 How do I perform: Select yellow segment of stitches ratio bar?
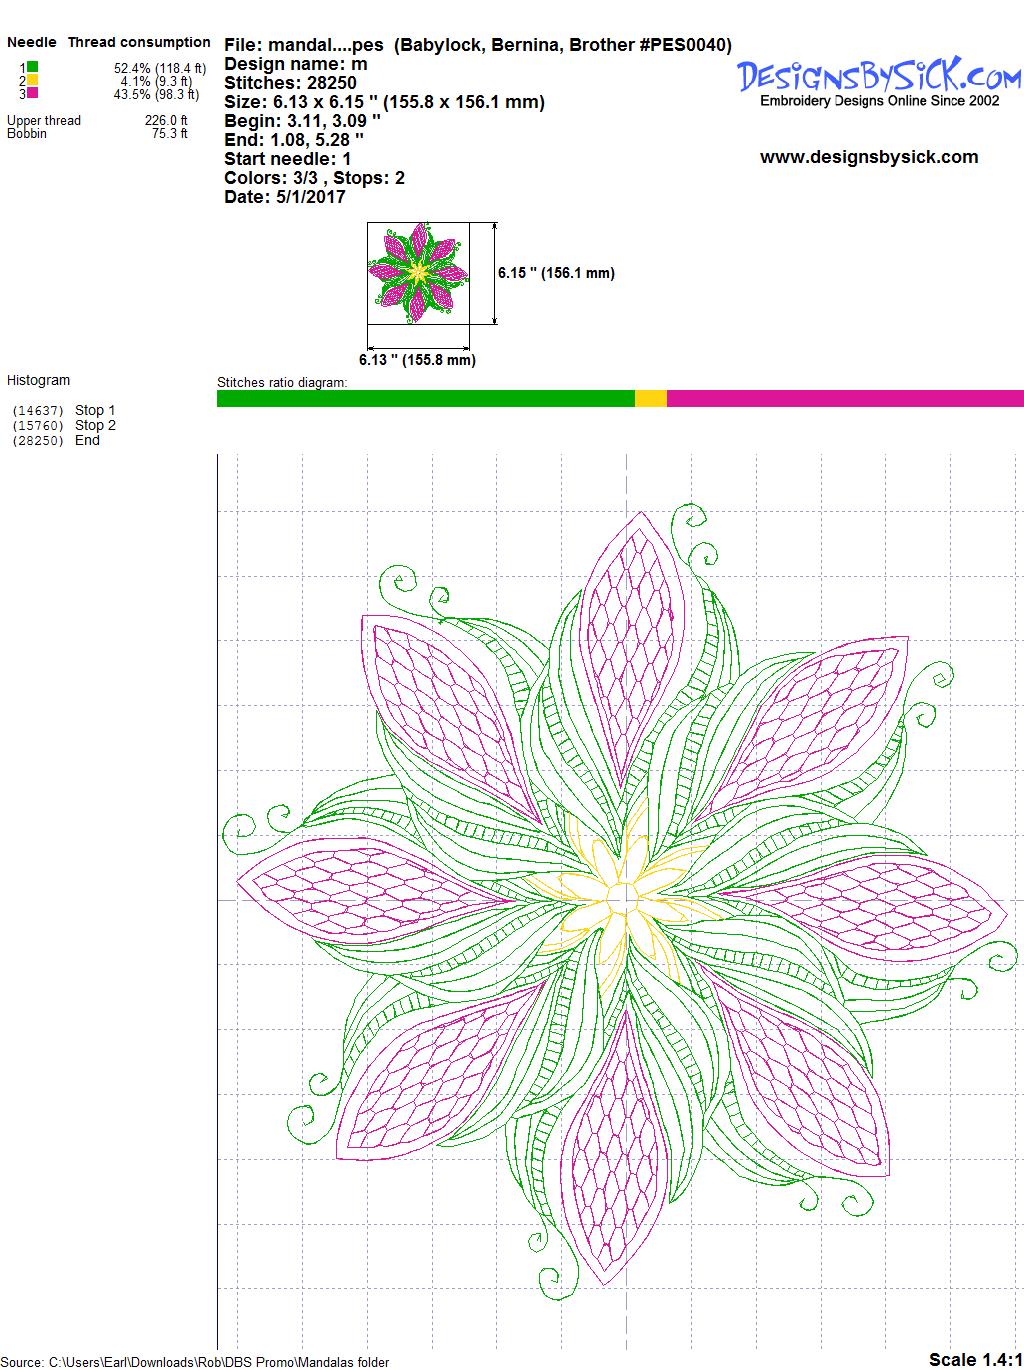pyautogui.click(x=650, y=398)
